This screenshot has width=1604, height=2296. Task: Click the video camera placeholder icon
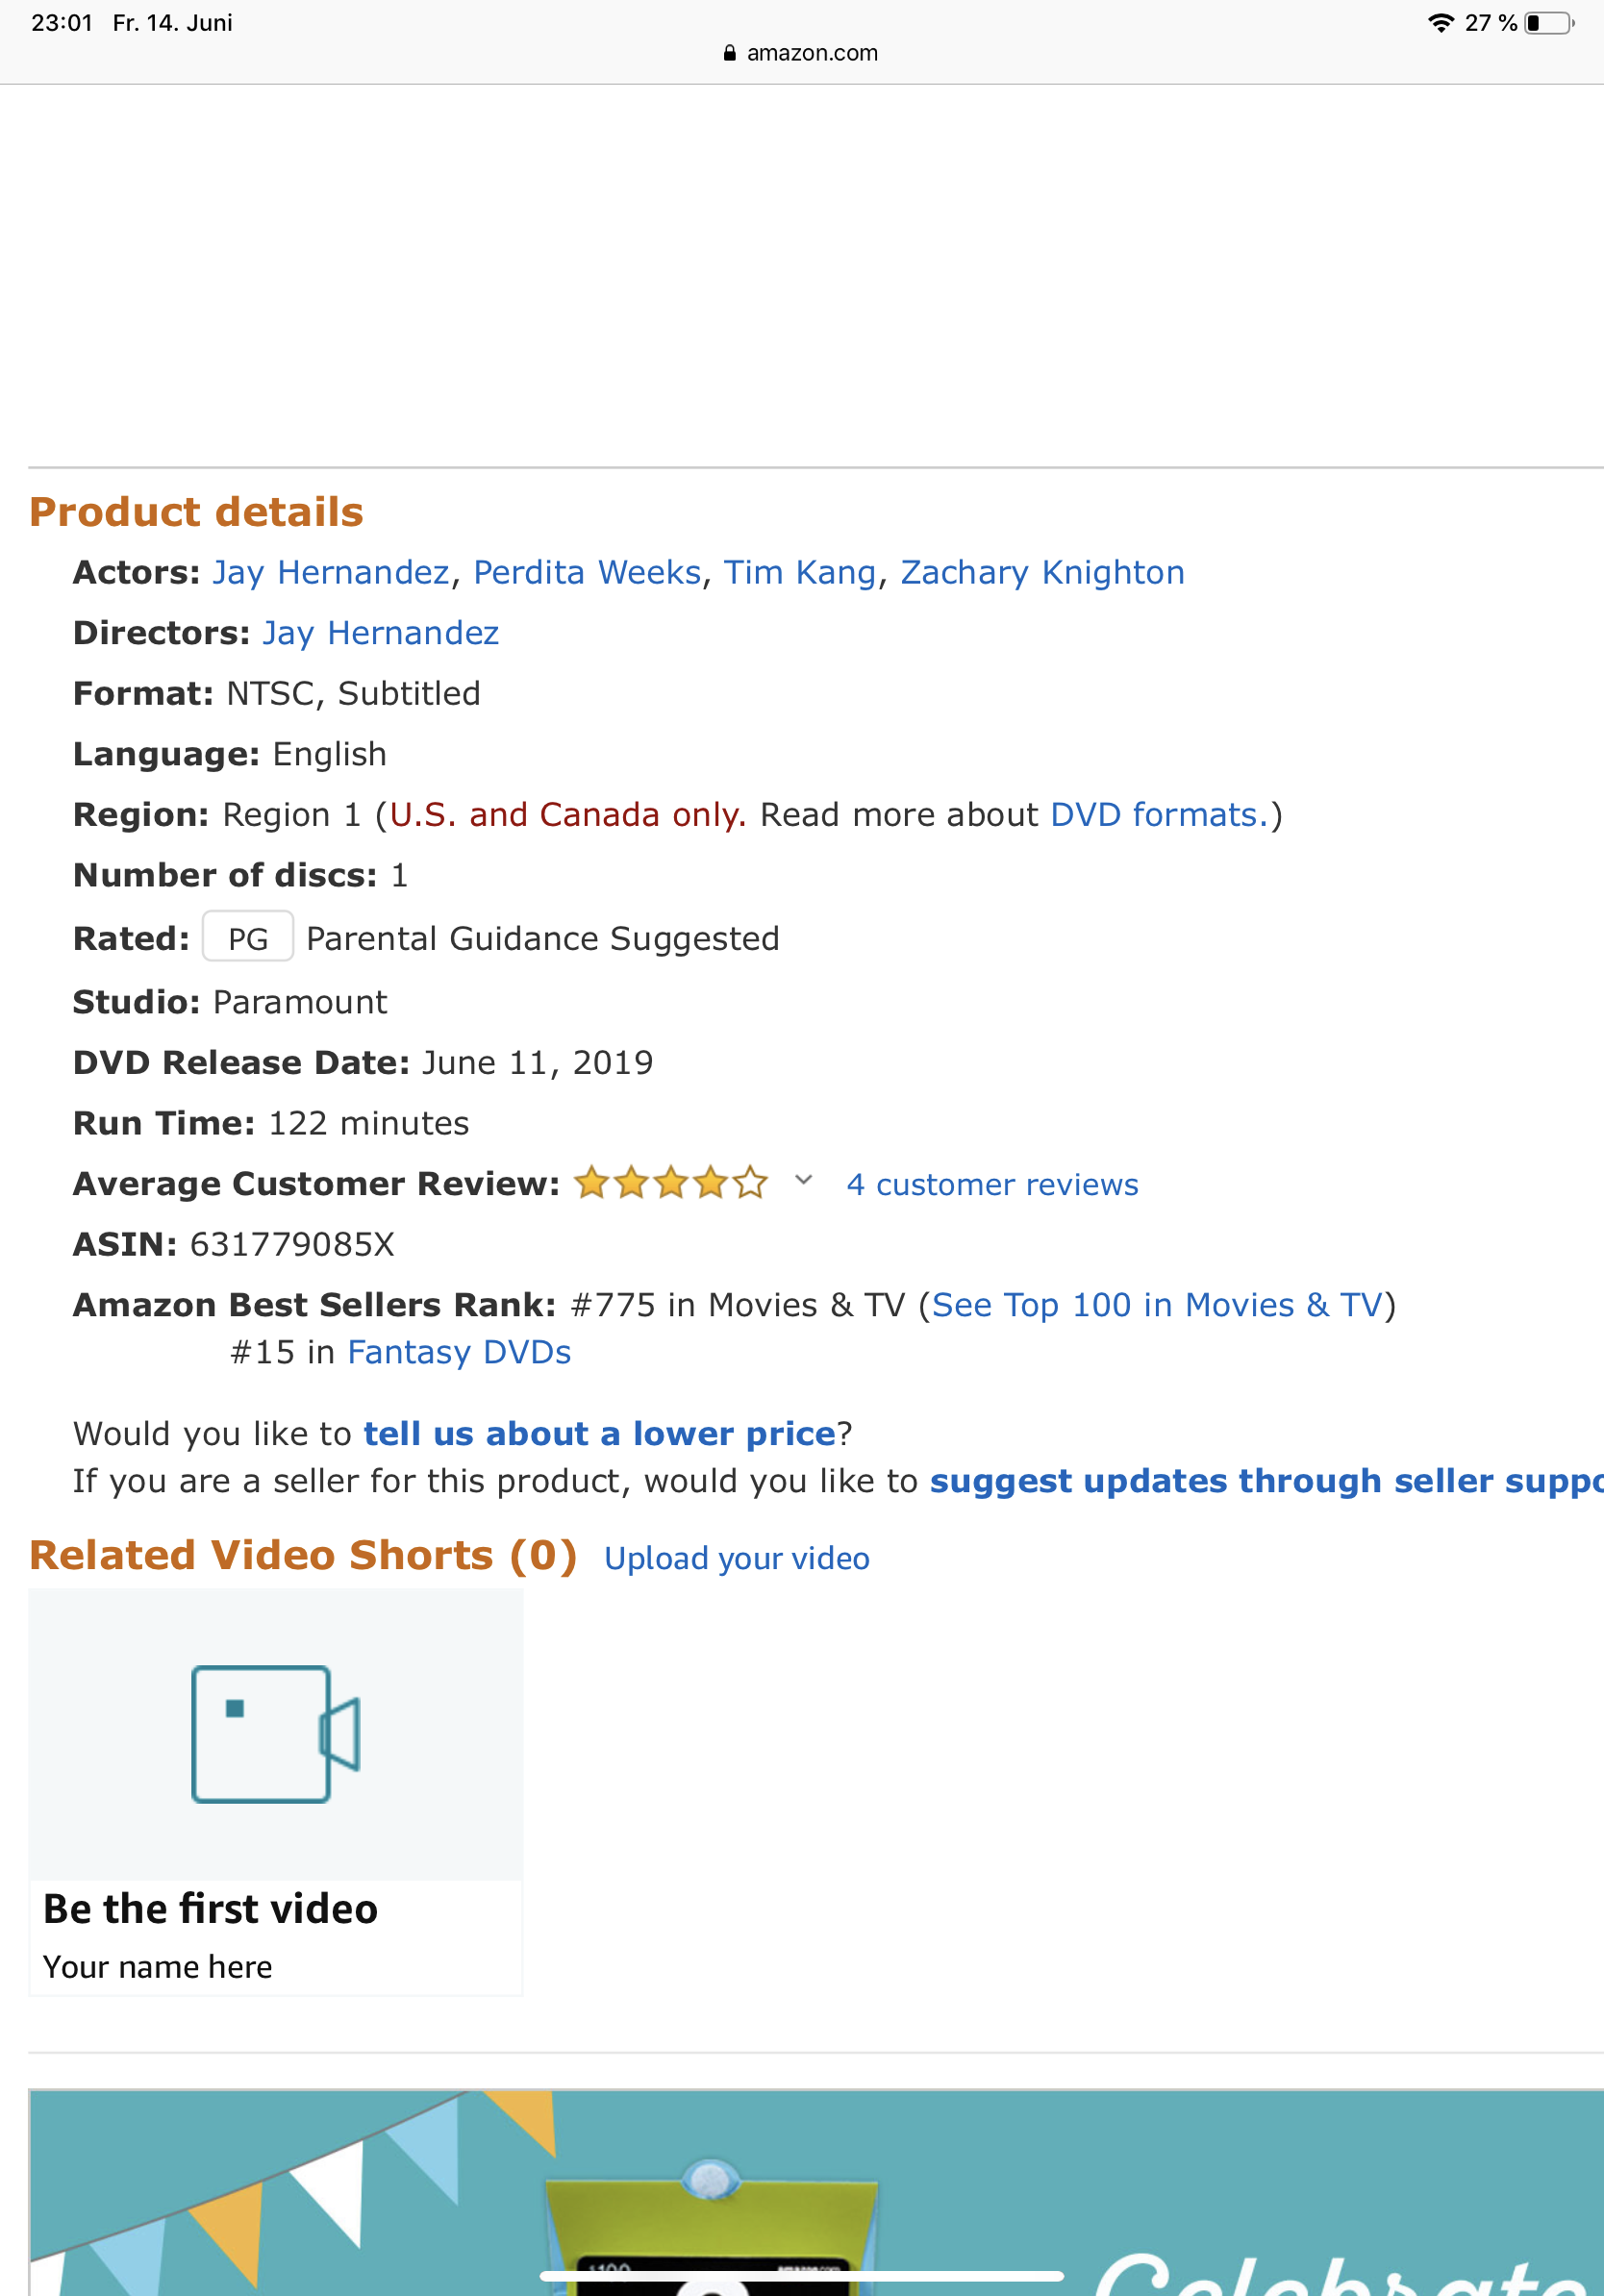tap(275, 1733)
